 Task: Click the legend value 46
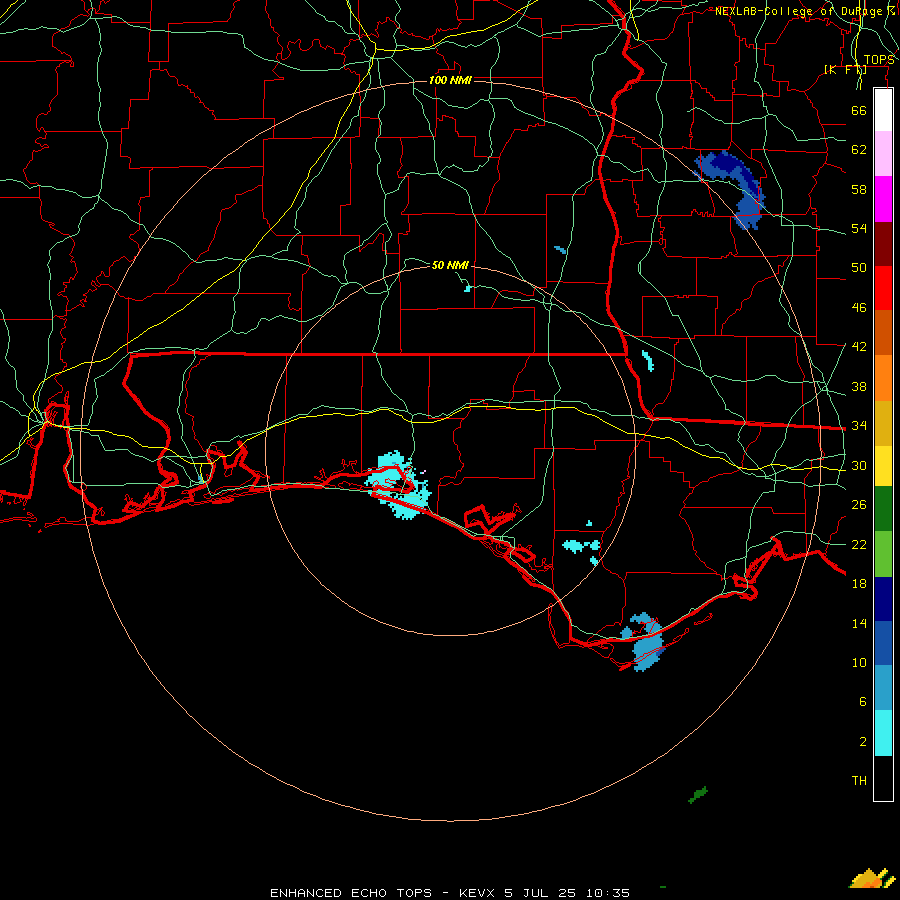tap(859, 308)
